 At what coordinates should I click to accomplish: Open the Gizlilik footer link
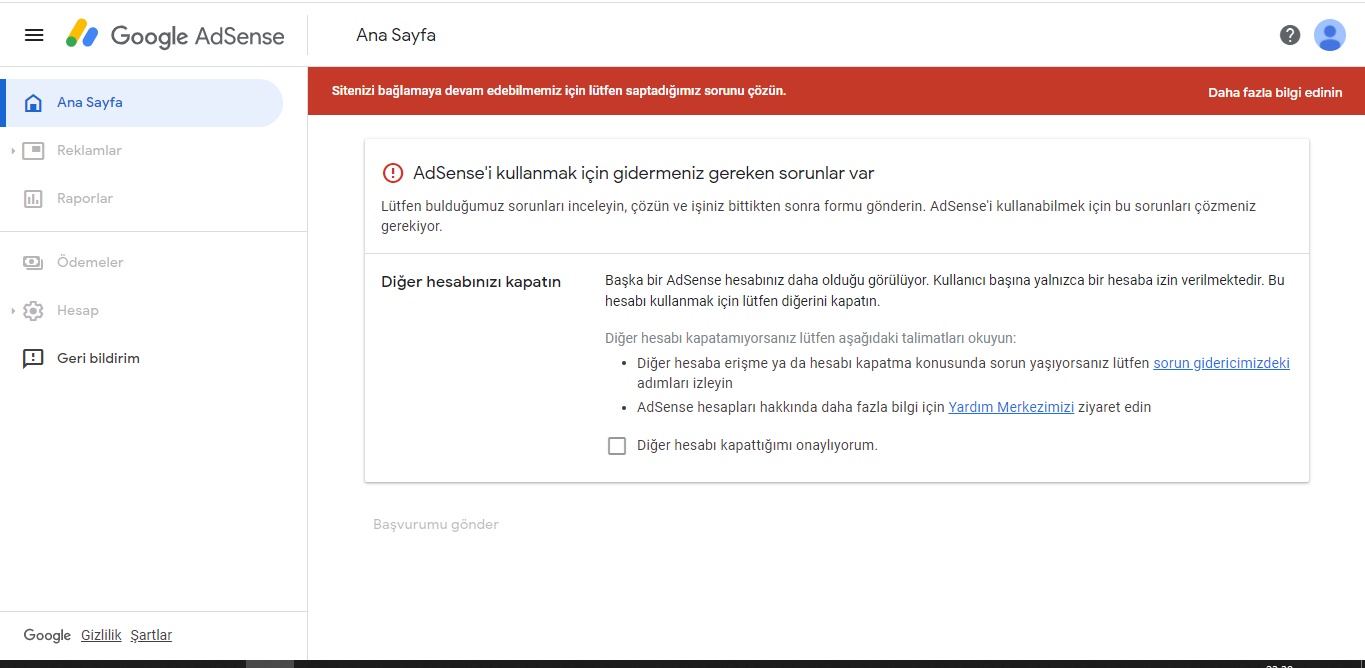pos(101,636)
